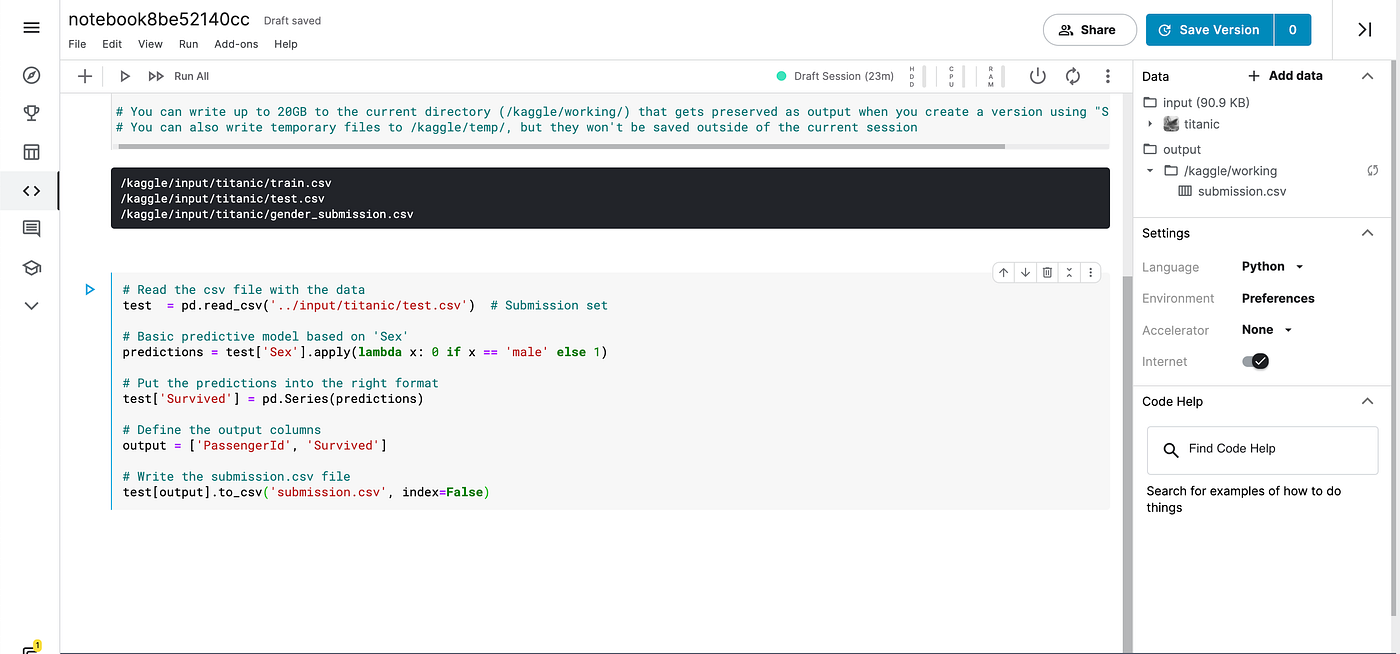The width and height of the screenshot is (1400, 654).
Task: Collapse the Data panel
Action: 1368,75
